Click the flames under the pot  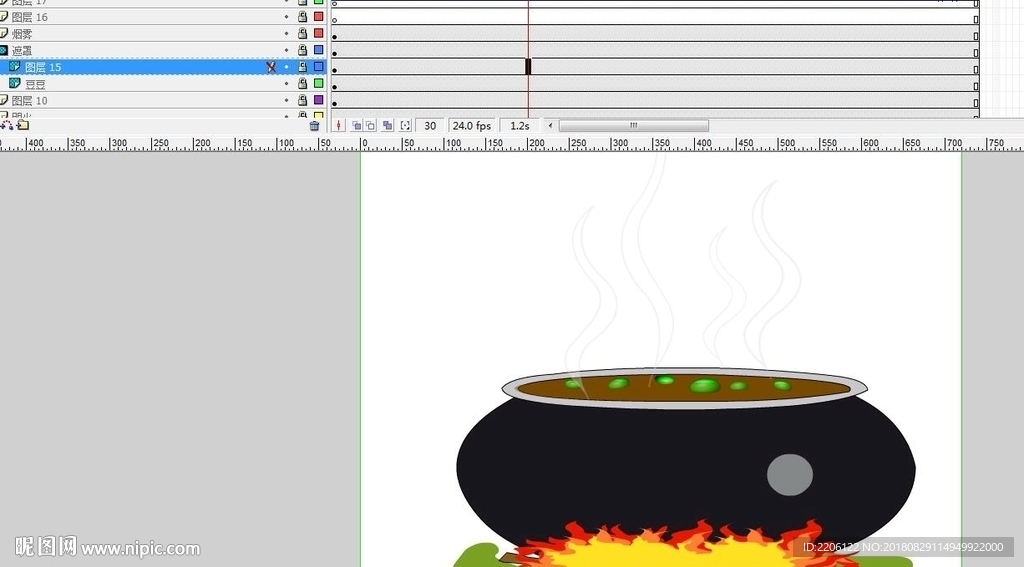[682, 545]
